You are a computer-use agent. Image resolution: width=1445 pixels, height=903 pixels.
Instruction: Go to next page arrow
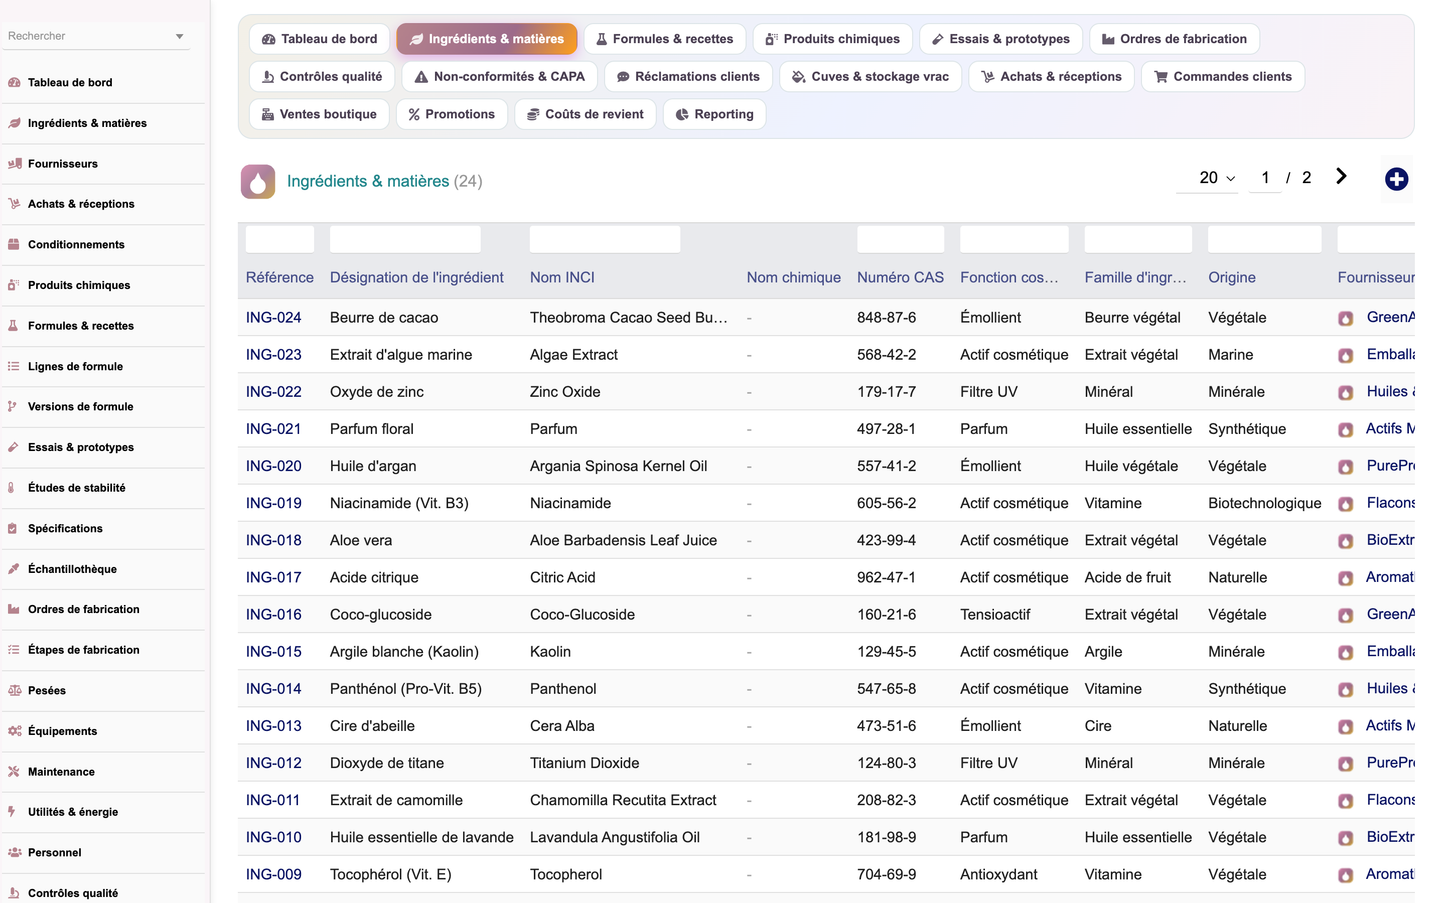[1341, 177]
